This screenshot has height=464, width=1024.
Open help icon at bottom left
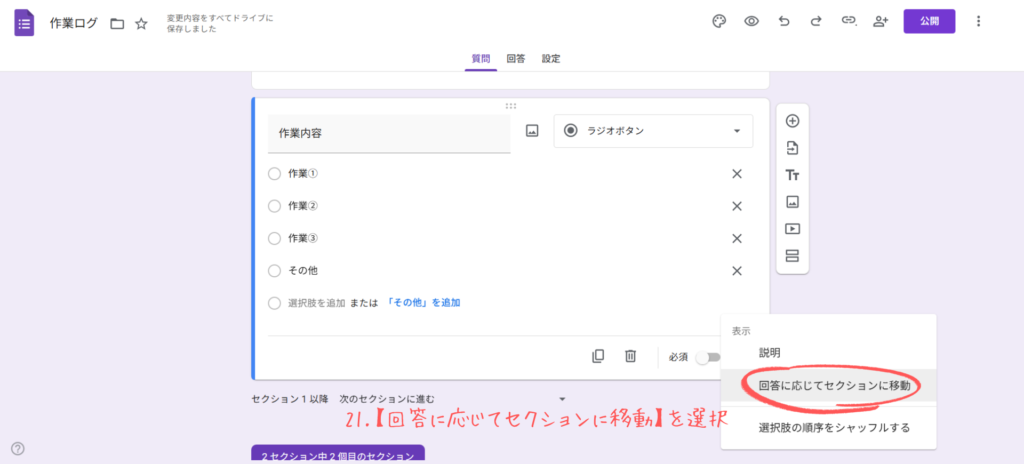click(x=18, y=448)
